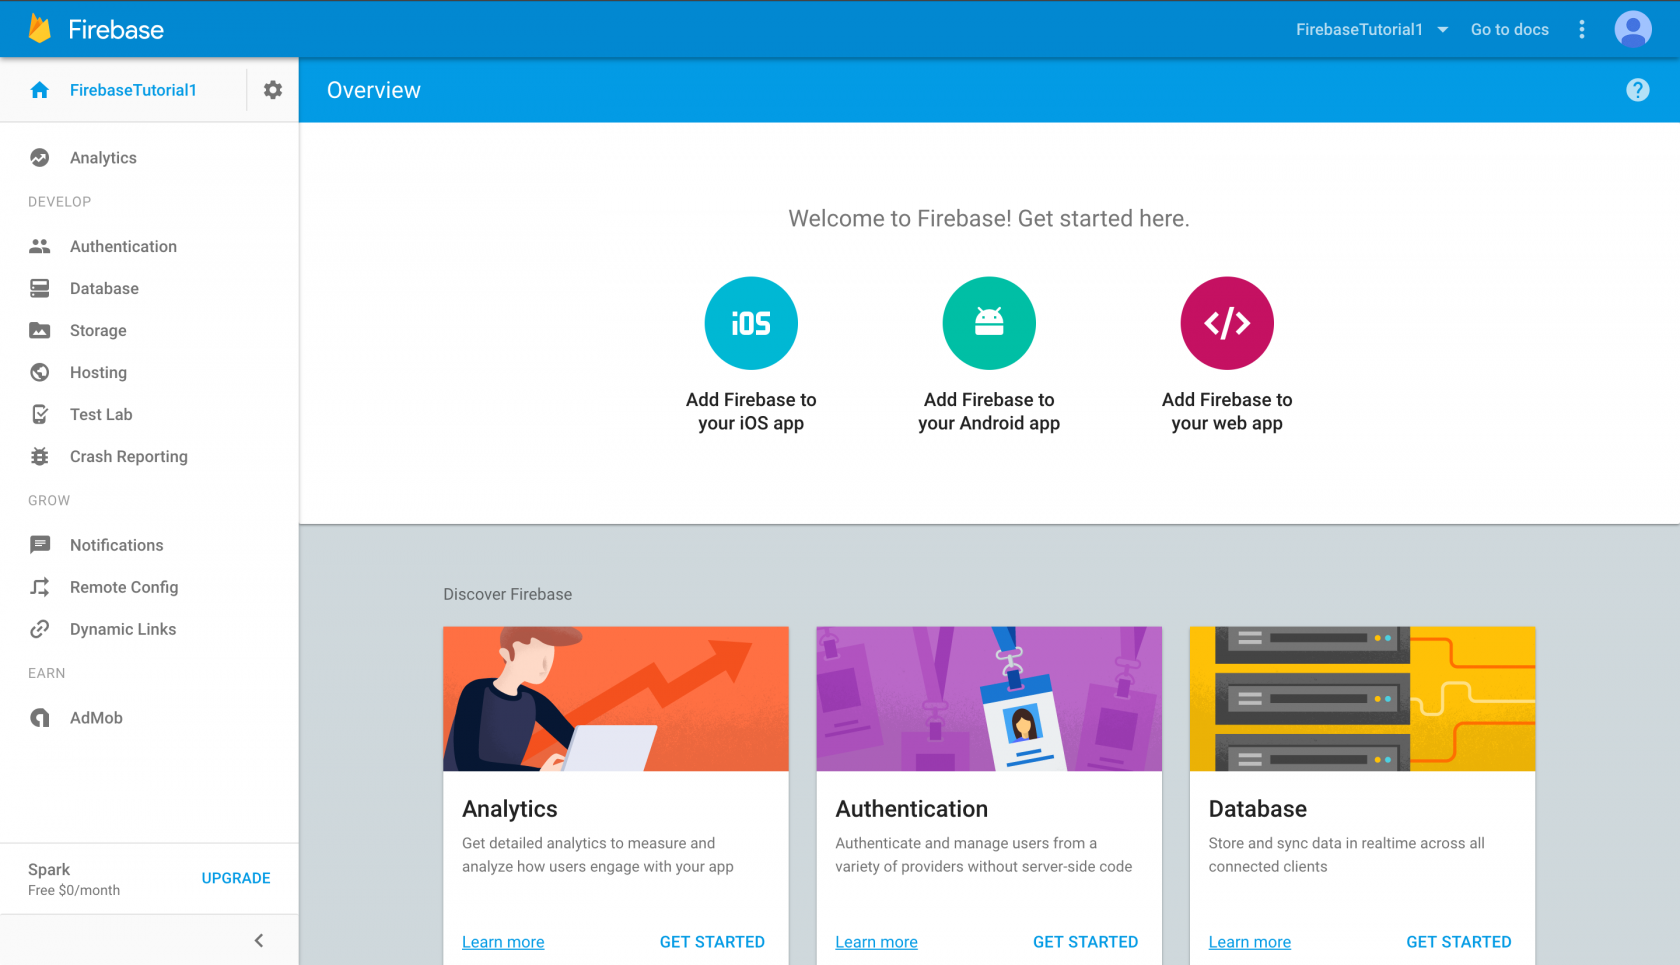Select Dynamic Links
Image resolution: width=1680 pixels, height=965 pixels.
click(122, 629)
